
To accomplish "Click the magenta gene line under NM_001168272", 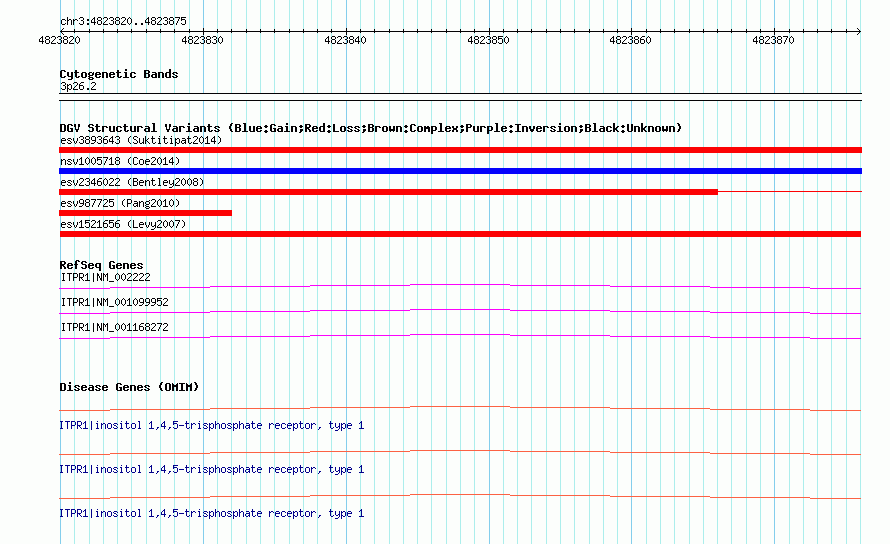I will click(x=460, y=335).
